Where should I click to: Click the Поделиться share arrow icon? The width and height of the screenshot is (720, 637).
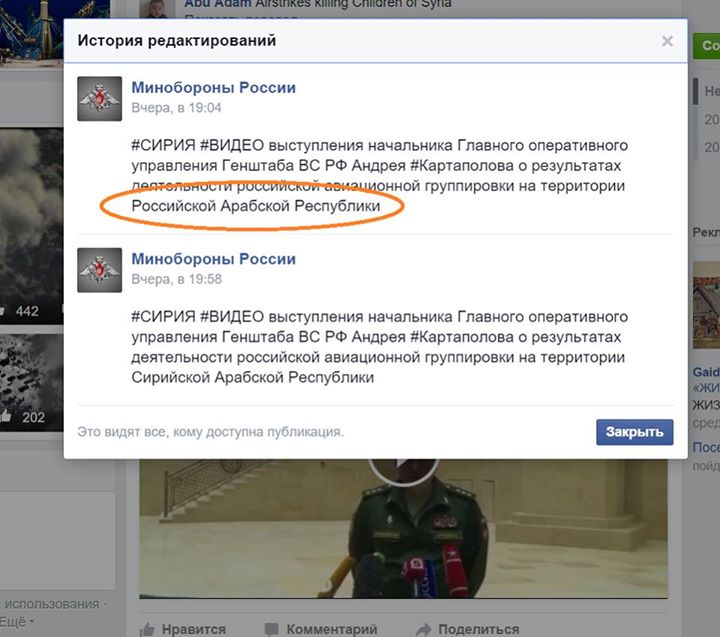(x=423, y=629)
